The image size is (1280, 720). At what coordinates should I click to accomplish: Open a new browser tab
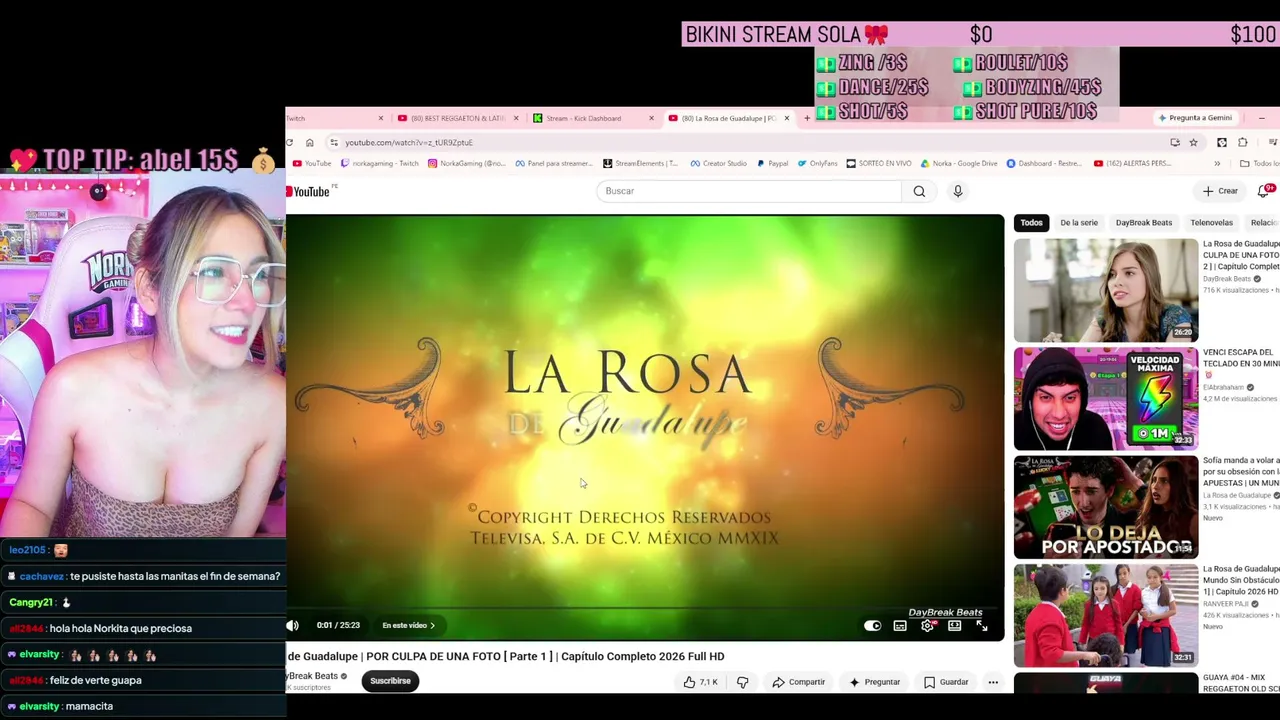[807, 118]
